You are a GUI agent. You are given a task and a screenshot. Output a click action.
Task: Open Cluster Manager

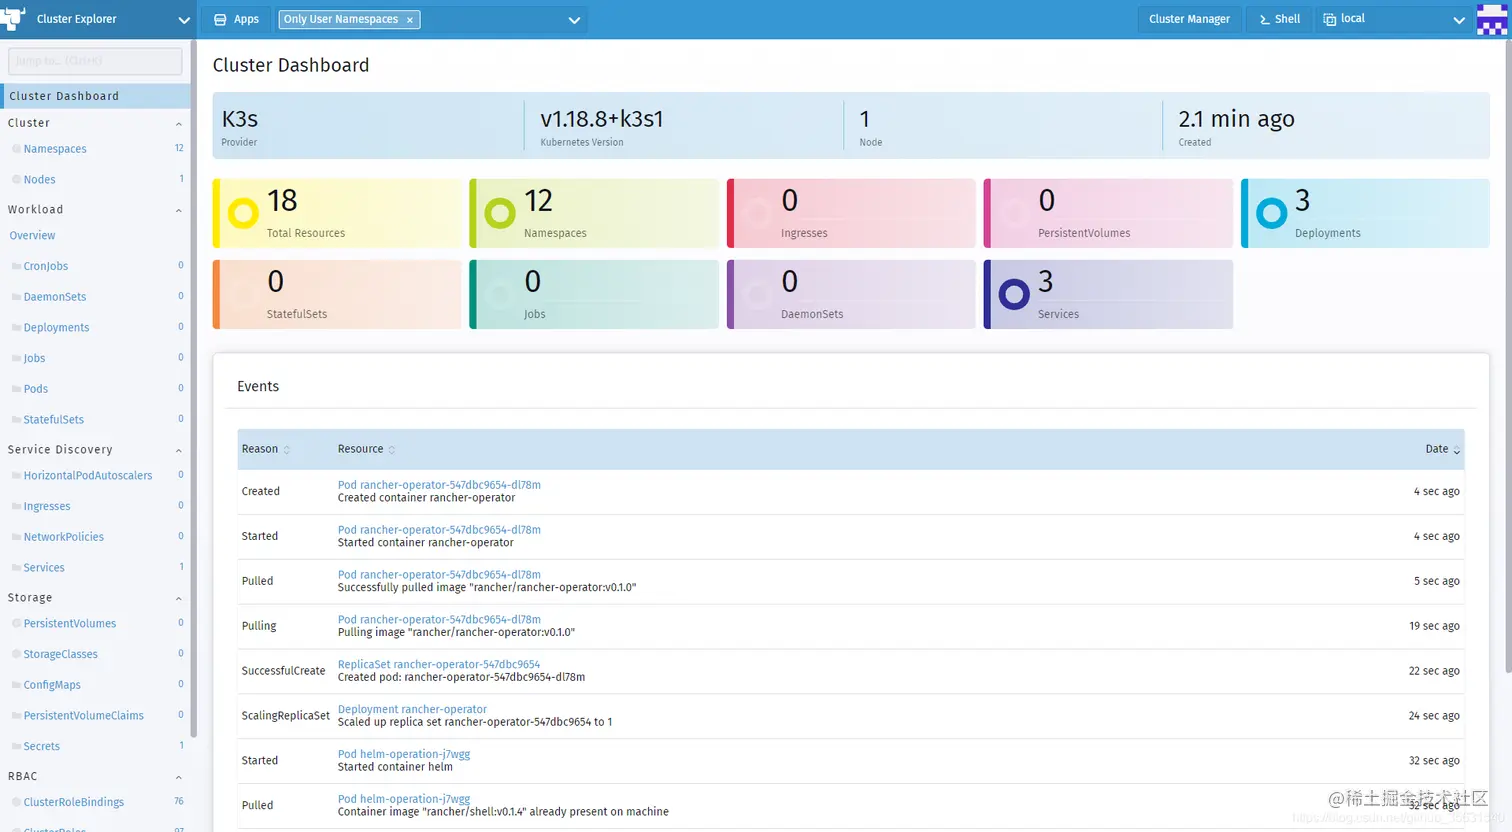1189,19
